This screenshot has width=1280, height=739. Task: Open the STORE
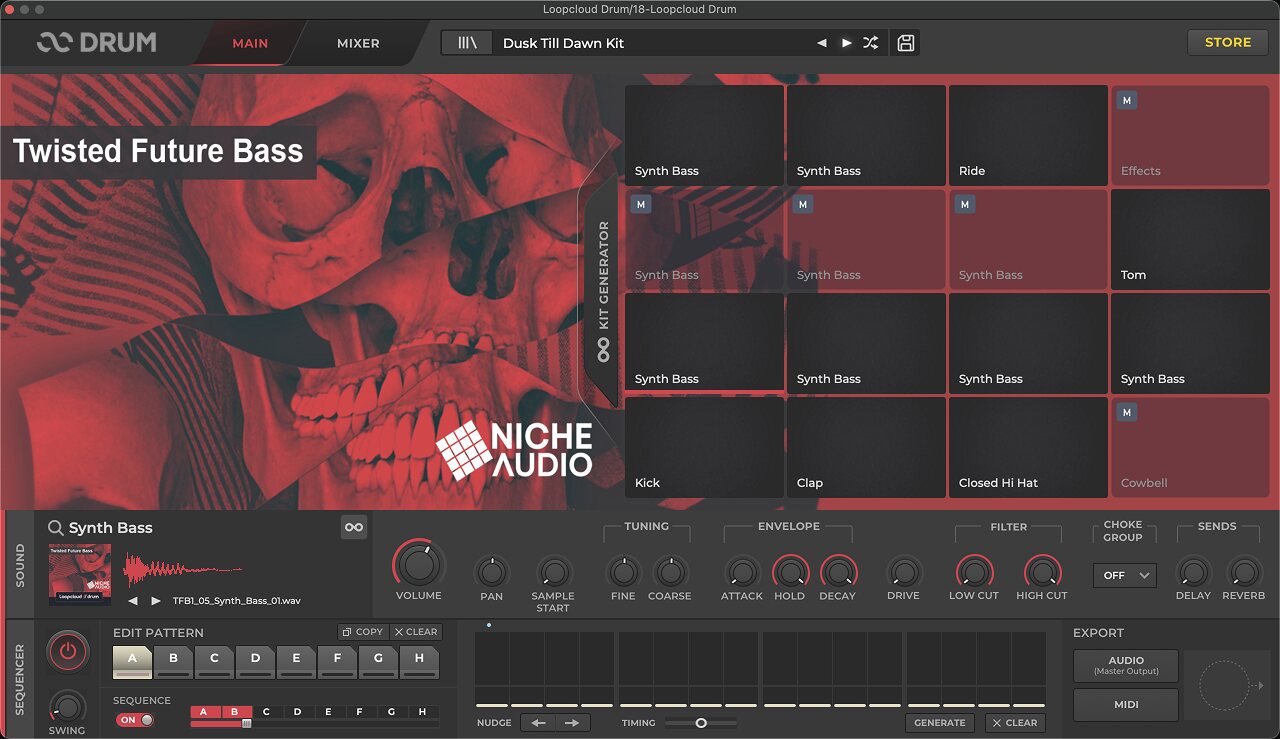pos(1228,42)
